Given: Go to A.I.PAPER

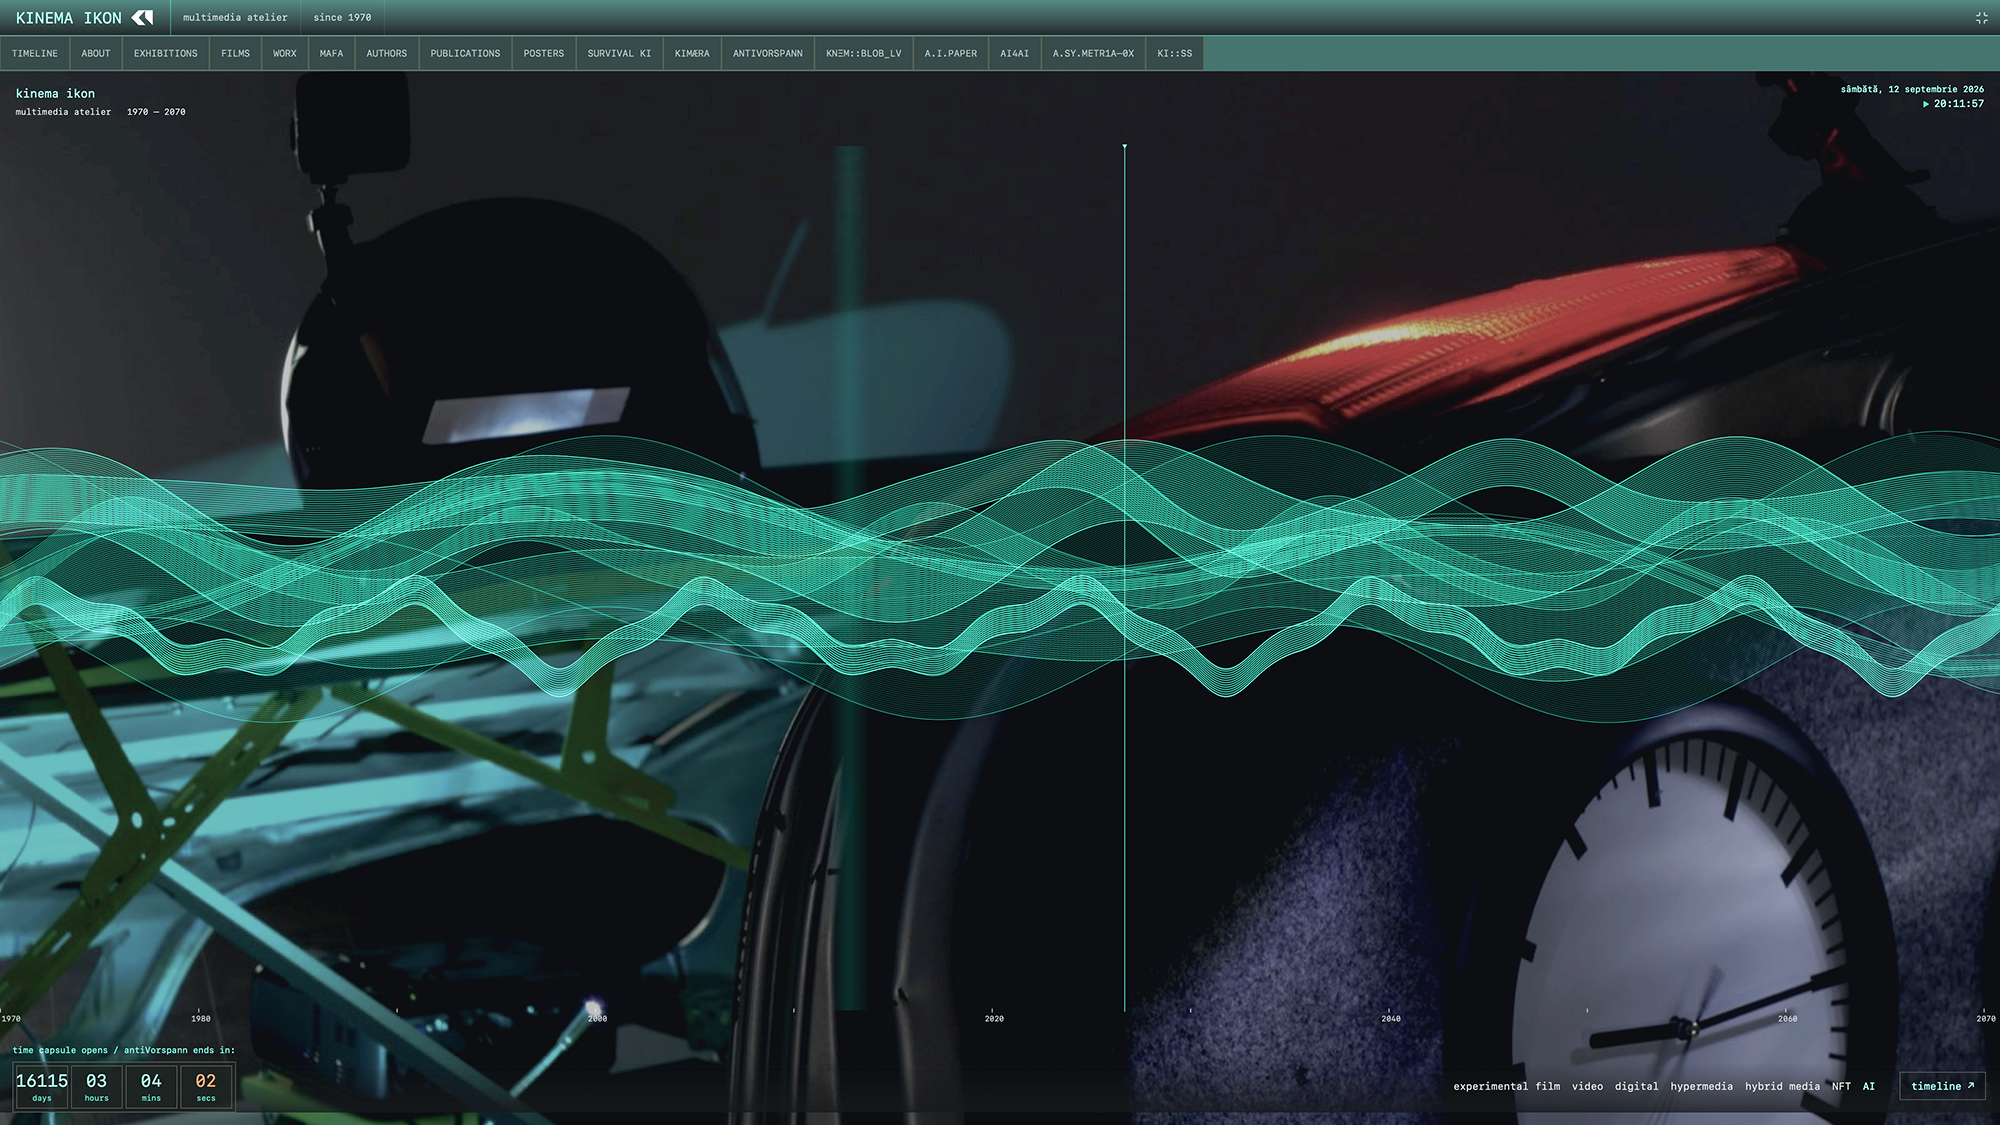Looking at the screenshot, I should pyautogui.click(x=951, y=54).
